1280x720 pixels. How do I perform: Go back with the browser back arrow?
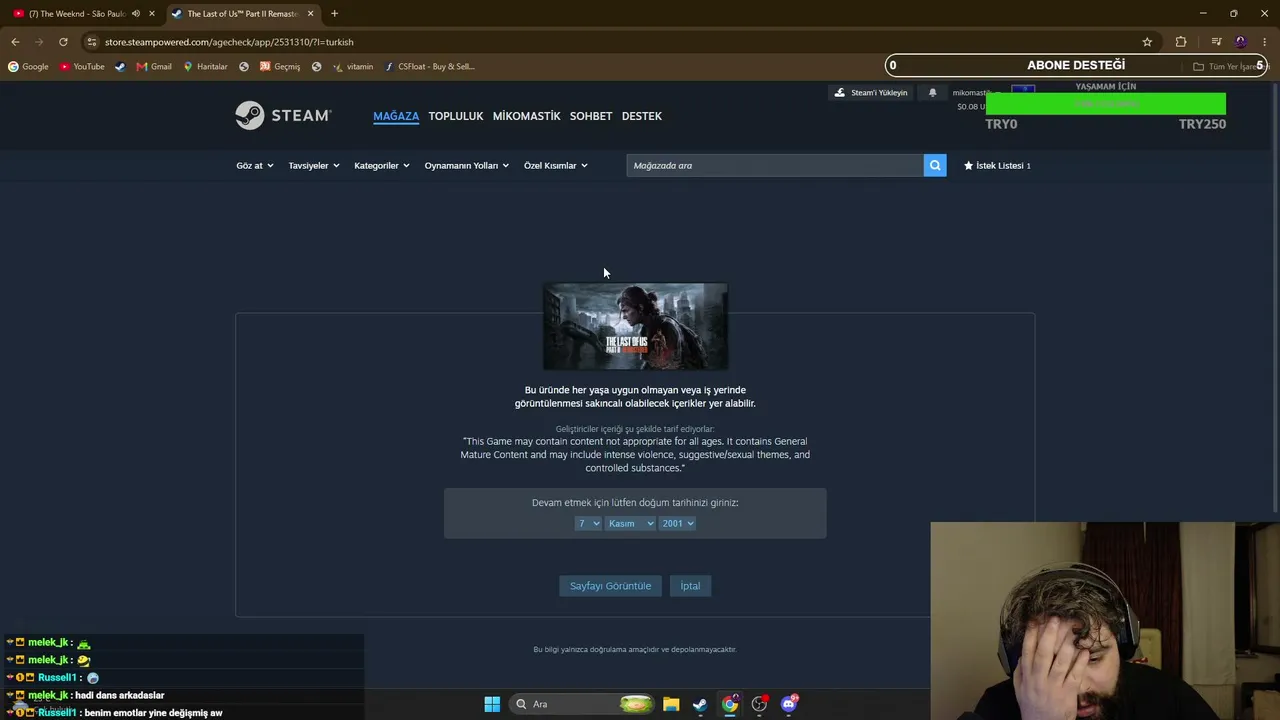[x=15, y=42]
